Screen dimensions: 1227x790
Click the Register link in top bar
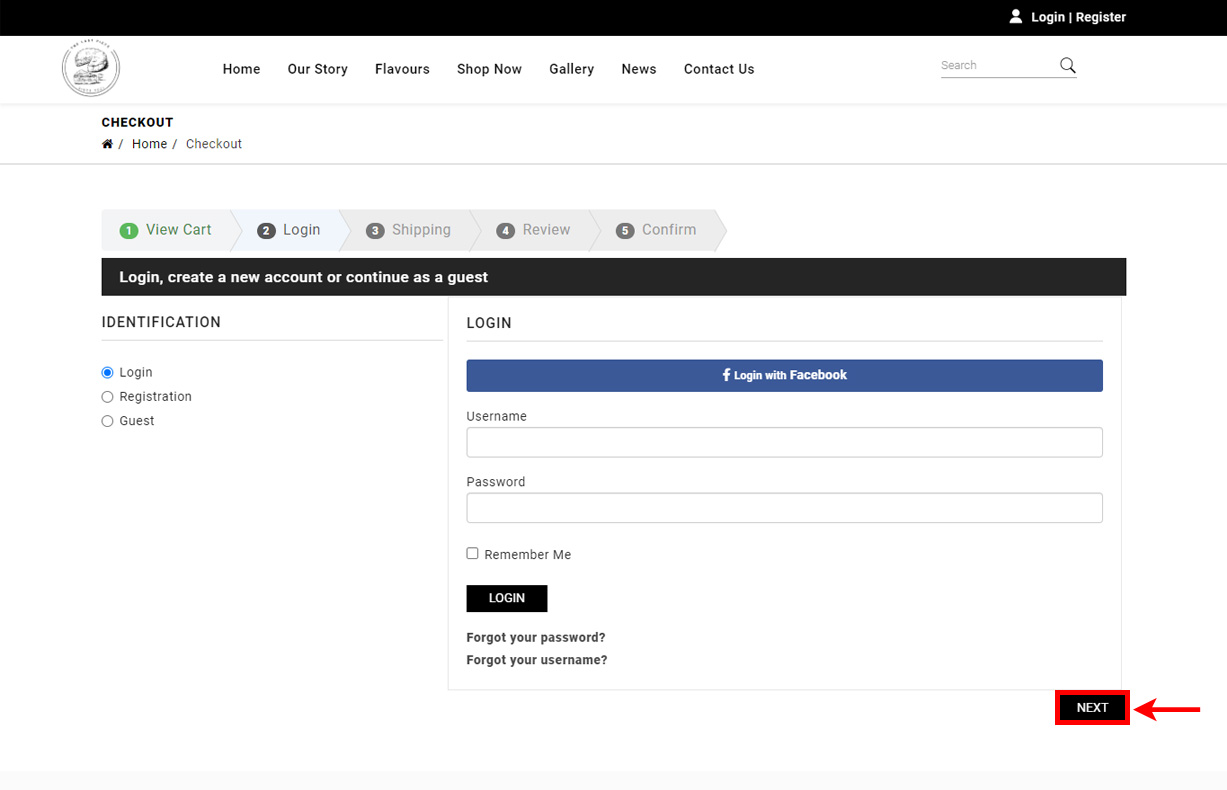point(1101,17)
